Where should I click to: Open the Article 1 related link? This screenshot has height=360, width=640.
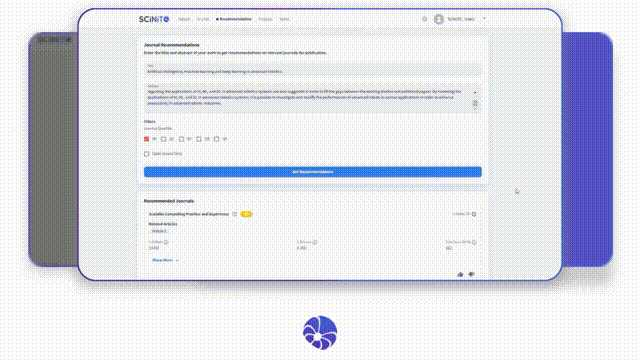pos(159,231)
